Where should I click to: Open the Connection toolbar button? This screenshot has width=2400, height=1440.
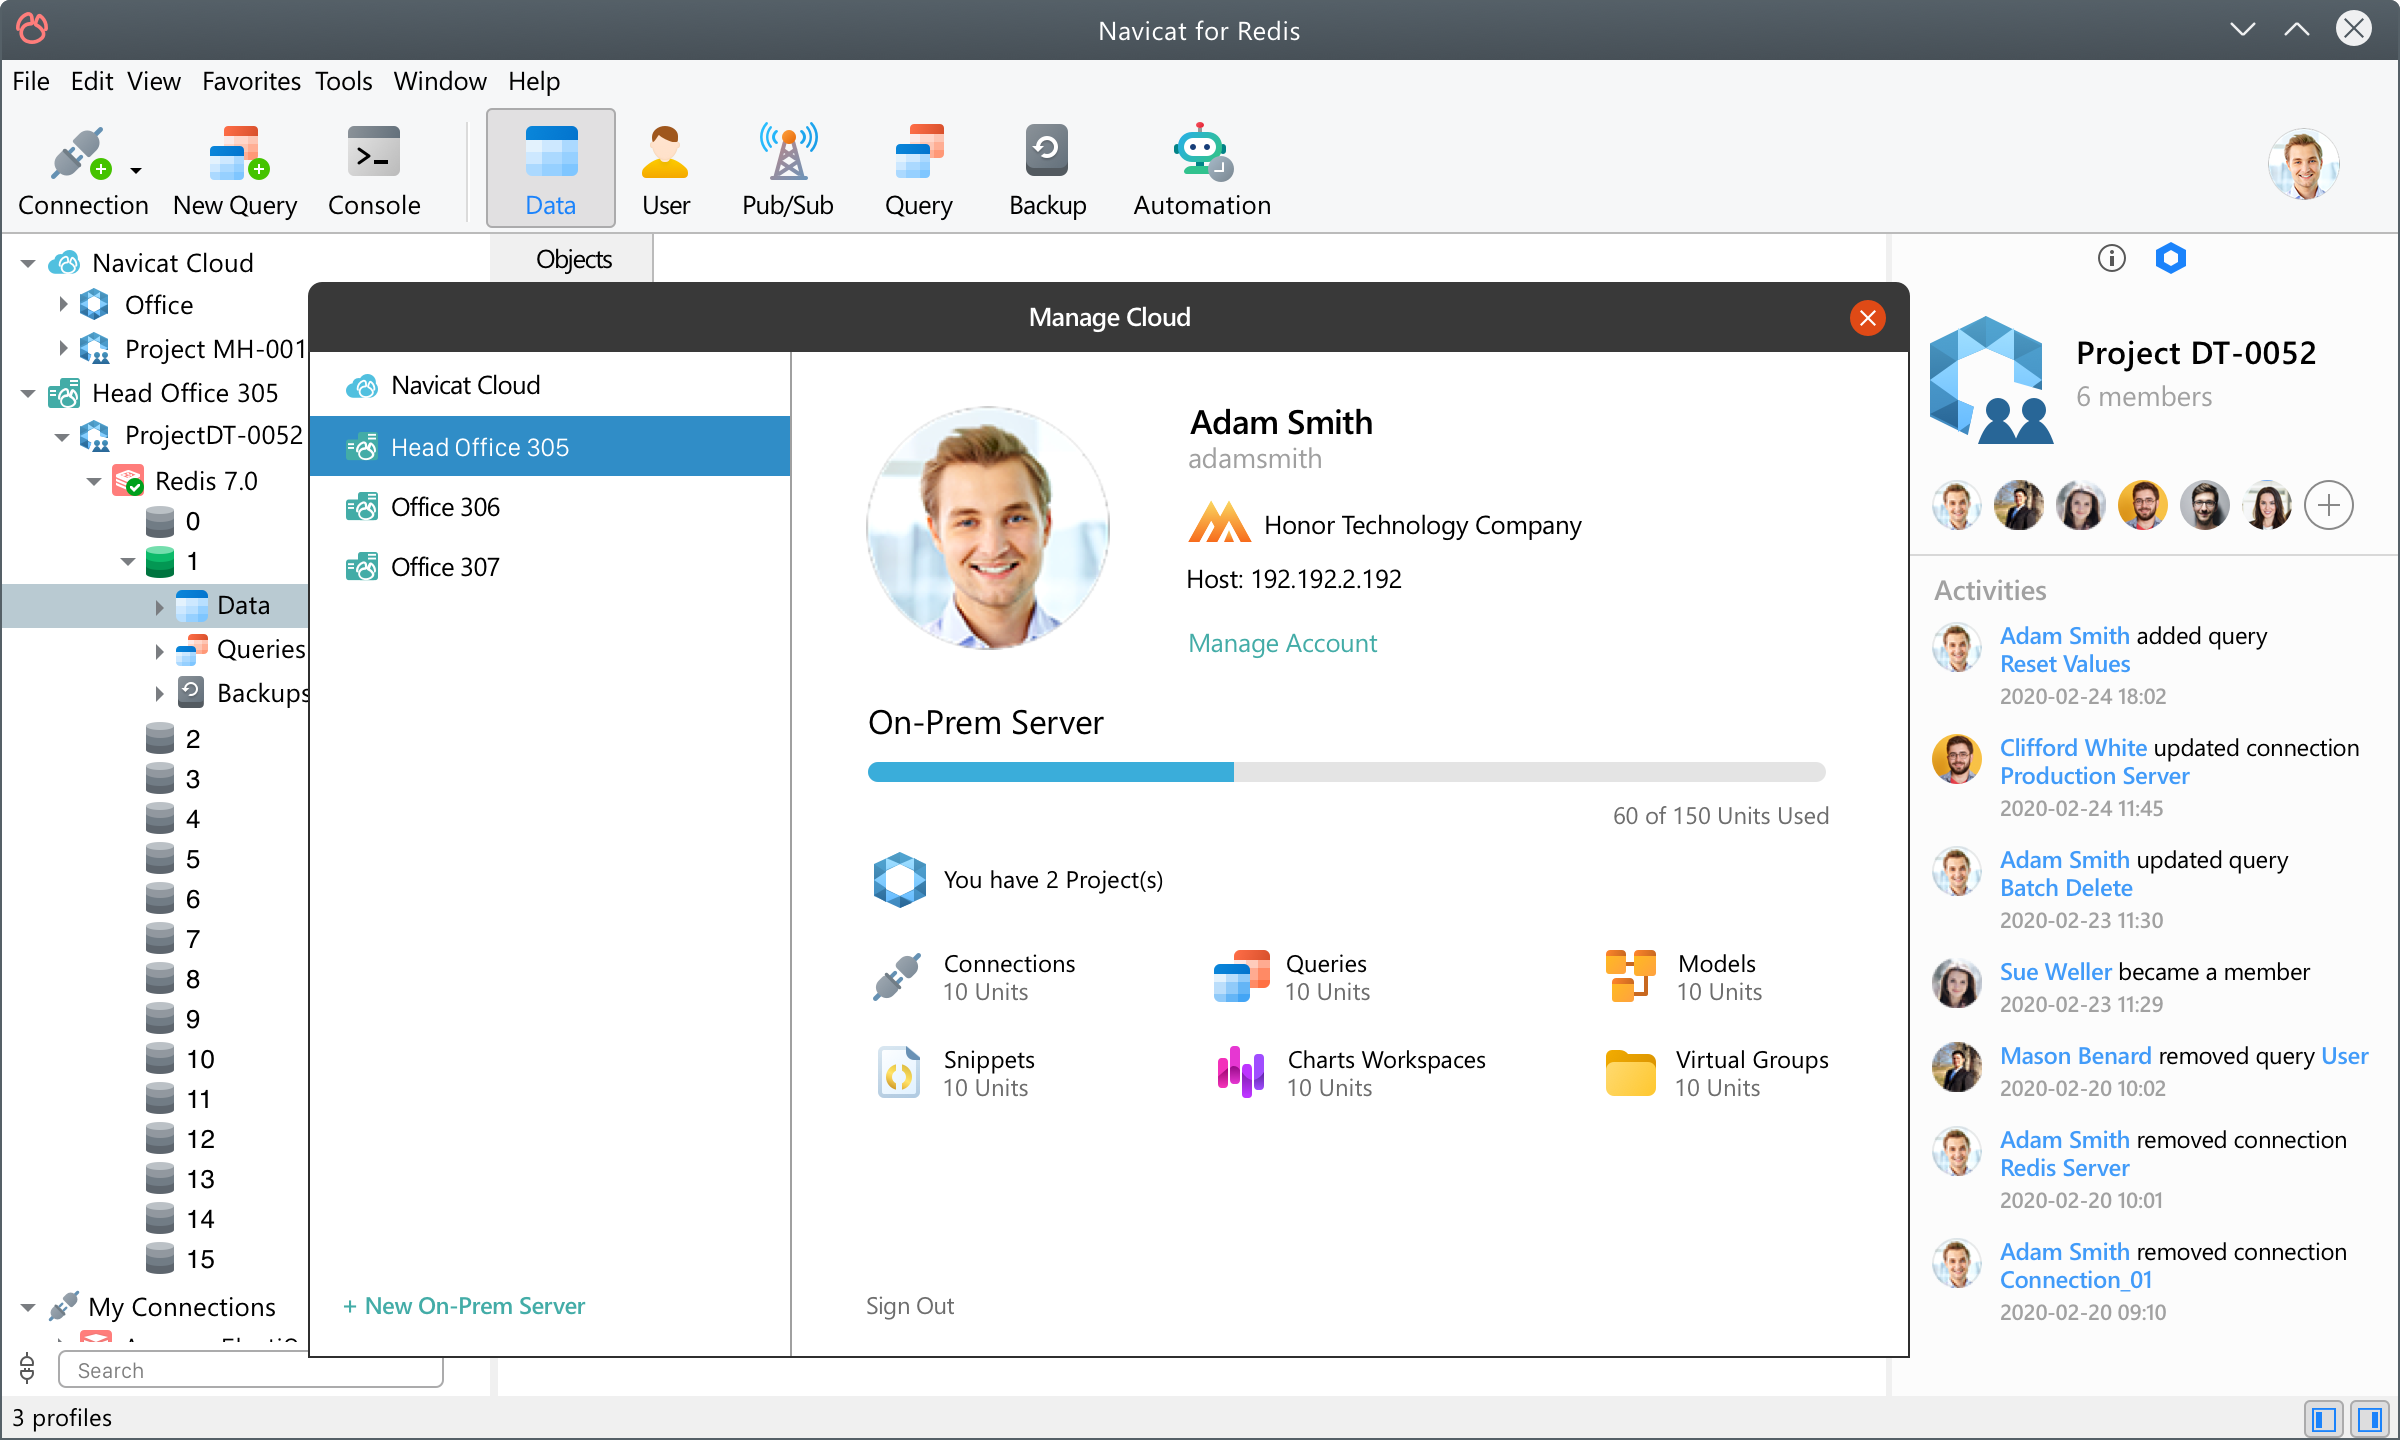coord(82,170)
